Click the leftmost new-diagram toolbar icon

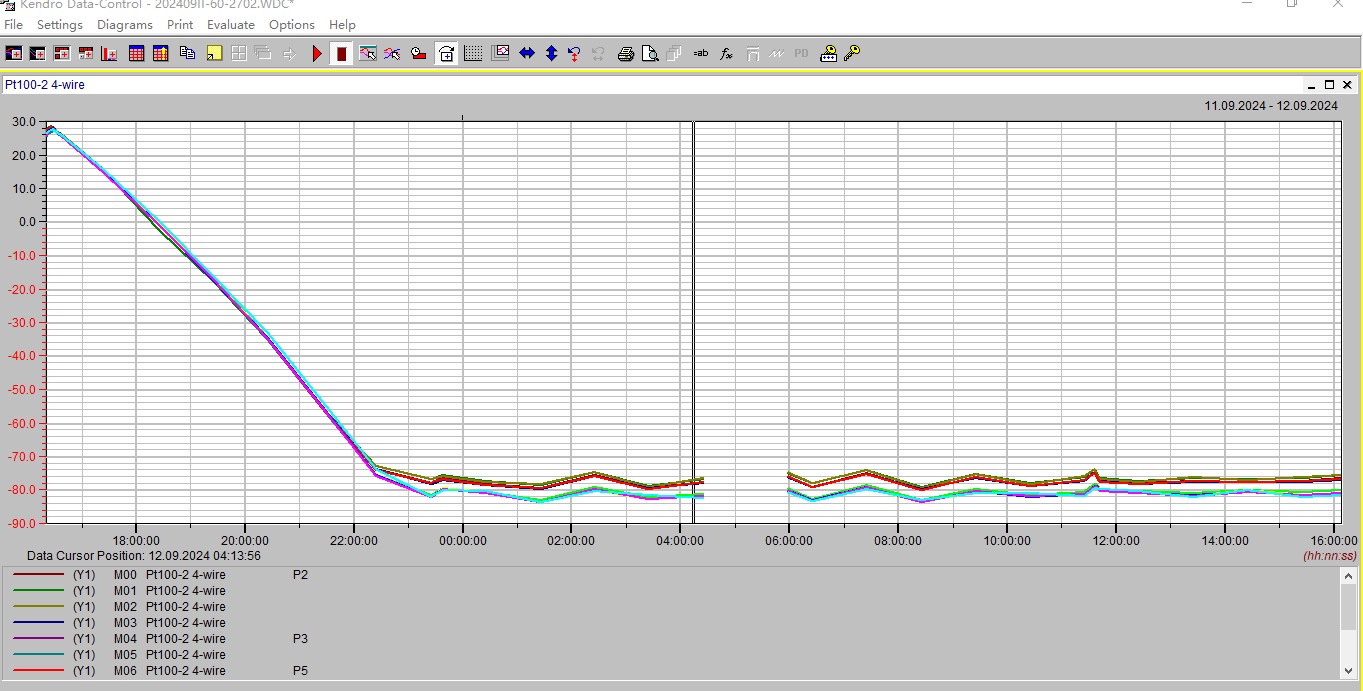tap(14, 54)
